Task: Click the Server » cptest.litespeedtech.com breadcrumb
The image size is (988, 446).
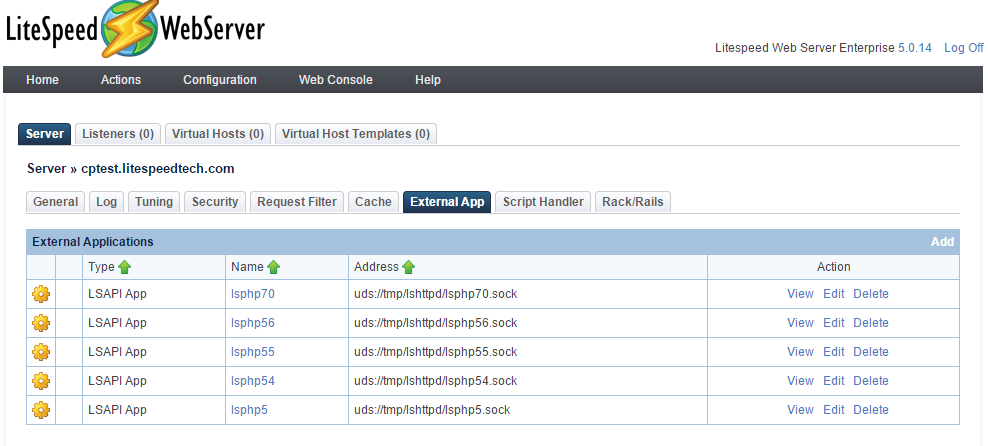Action: 130,169
